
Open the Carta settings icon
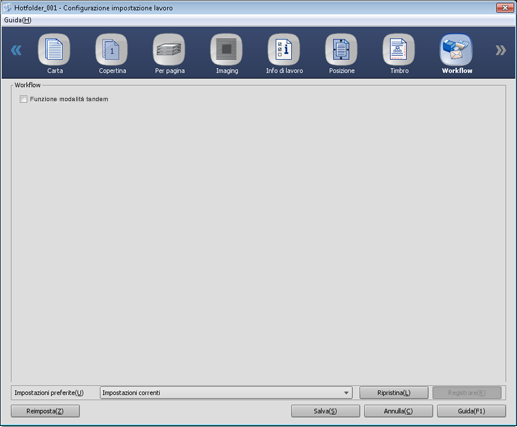tap(54, 49)
